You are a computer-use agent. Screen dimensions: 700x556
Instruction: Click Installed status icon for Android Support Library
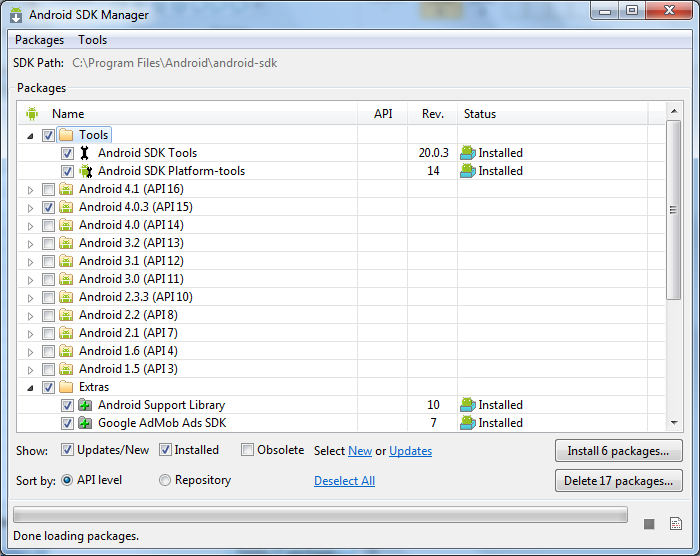point(467,405)
